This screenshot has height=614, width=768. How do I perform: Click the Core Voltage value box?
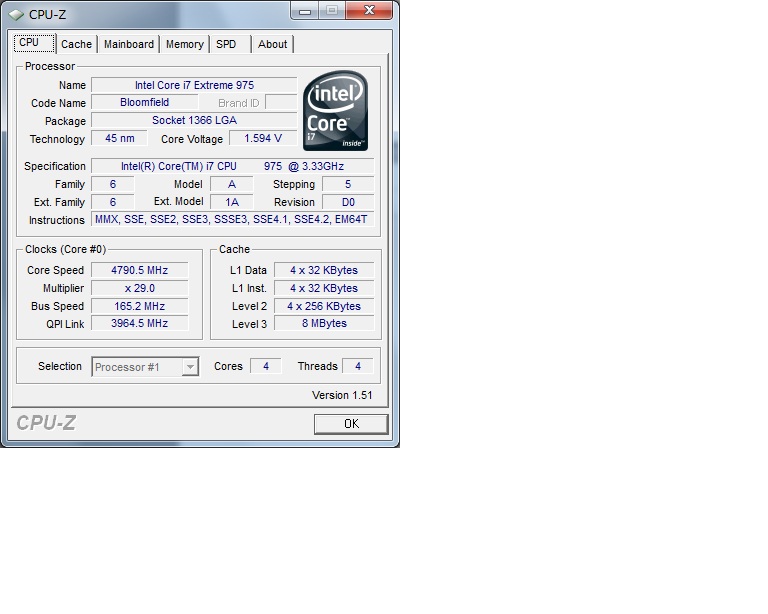click(x=263, y=139)
